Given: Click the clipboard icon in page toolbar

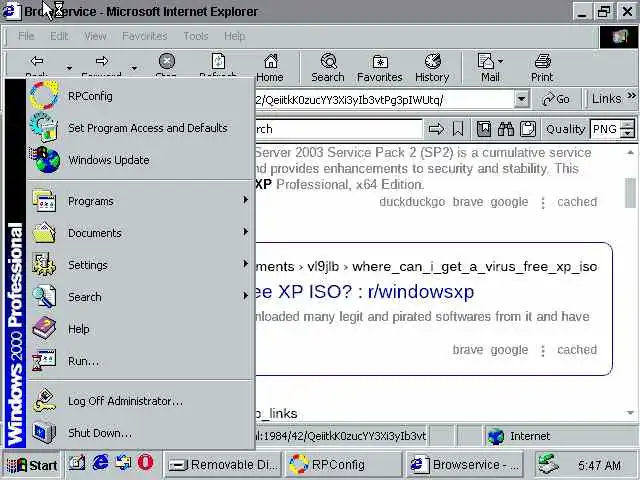Looking at the screenshot, I should coord(527,129).
